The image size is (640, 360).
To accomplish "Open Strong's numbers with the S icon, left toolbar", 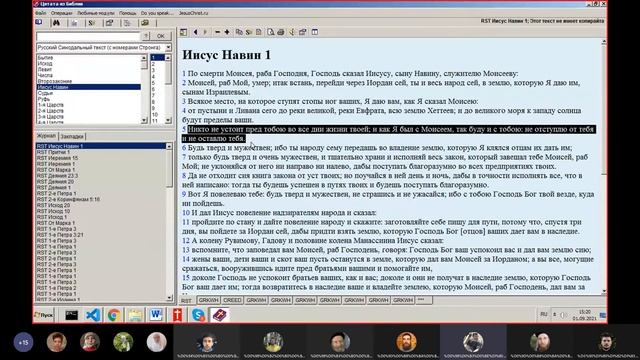I will pyautogui.click(x=92, y=23).
